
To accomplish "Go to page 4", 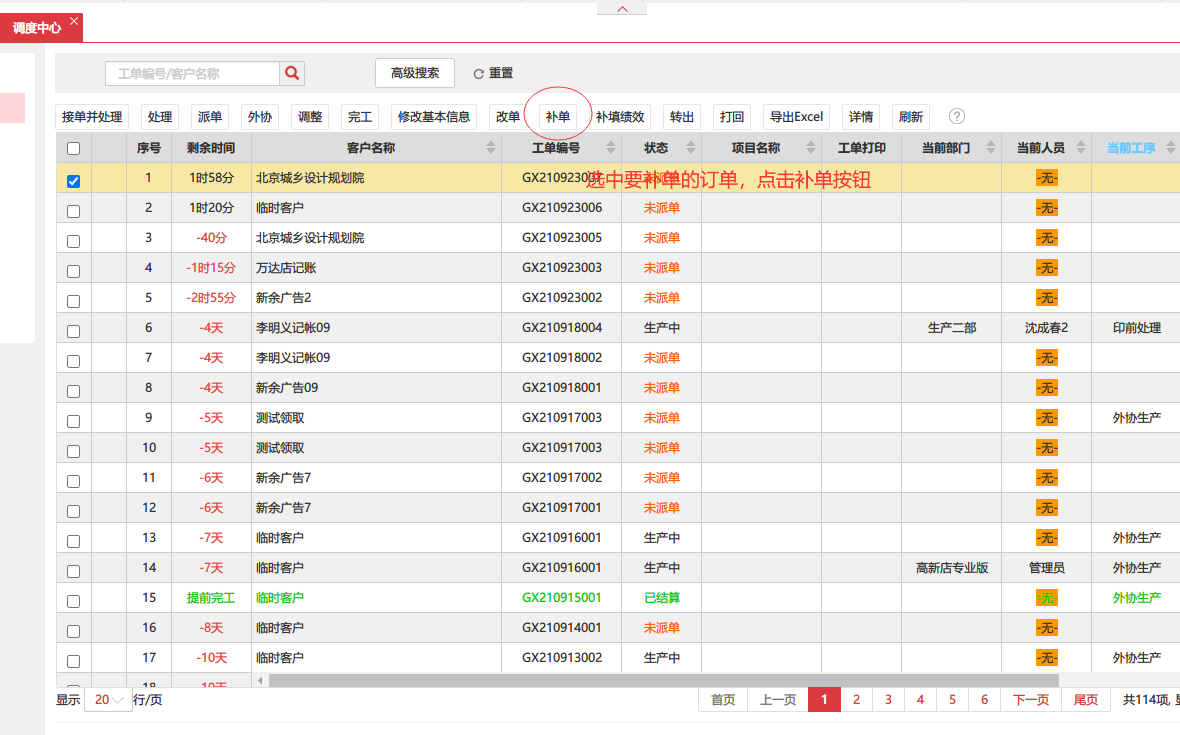I will click(x=920, y=700).
